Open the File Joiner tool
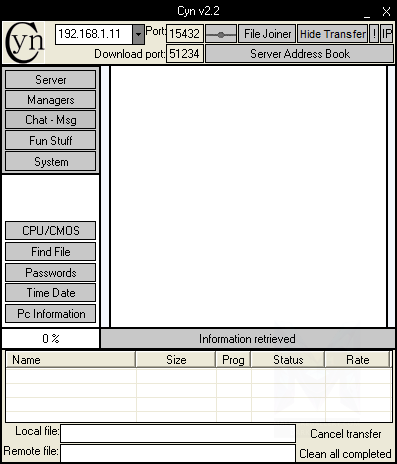This screenshot has width=397, height=464. point(267,34)
